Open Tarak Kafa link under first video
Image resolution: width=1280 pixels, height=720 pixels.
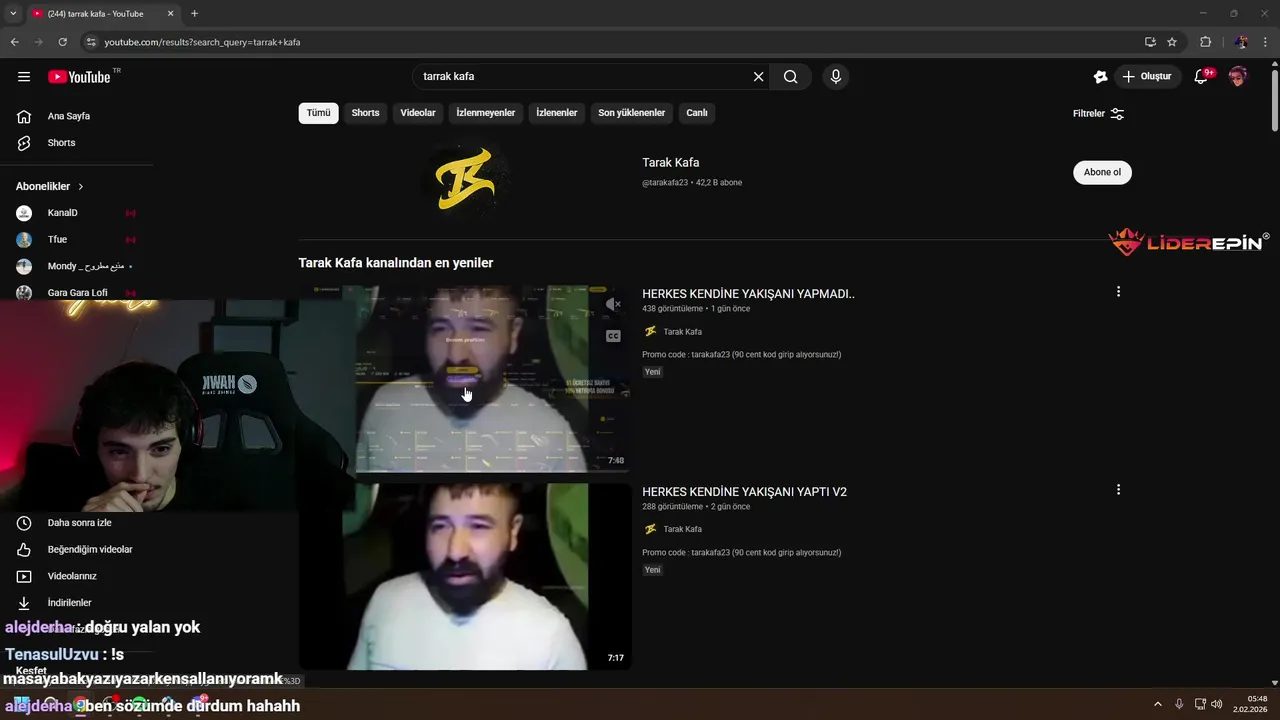[682, 332]
